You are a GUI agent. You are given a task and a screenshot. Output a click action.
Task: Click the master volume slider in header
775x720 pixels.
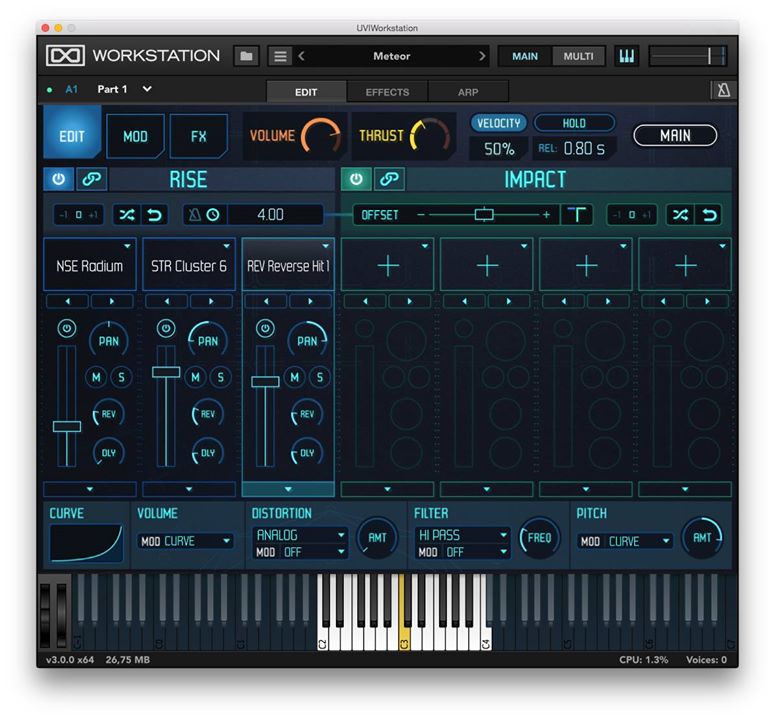tap(687, 56)
